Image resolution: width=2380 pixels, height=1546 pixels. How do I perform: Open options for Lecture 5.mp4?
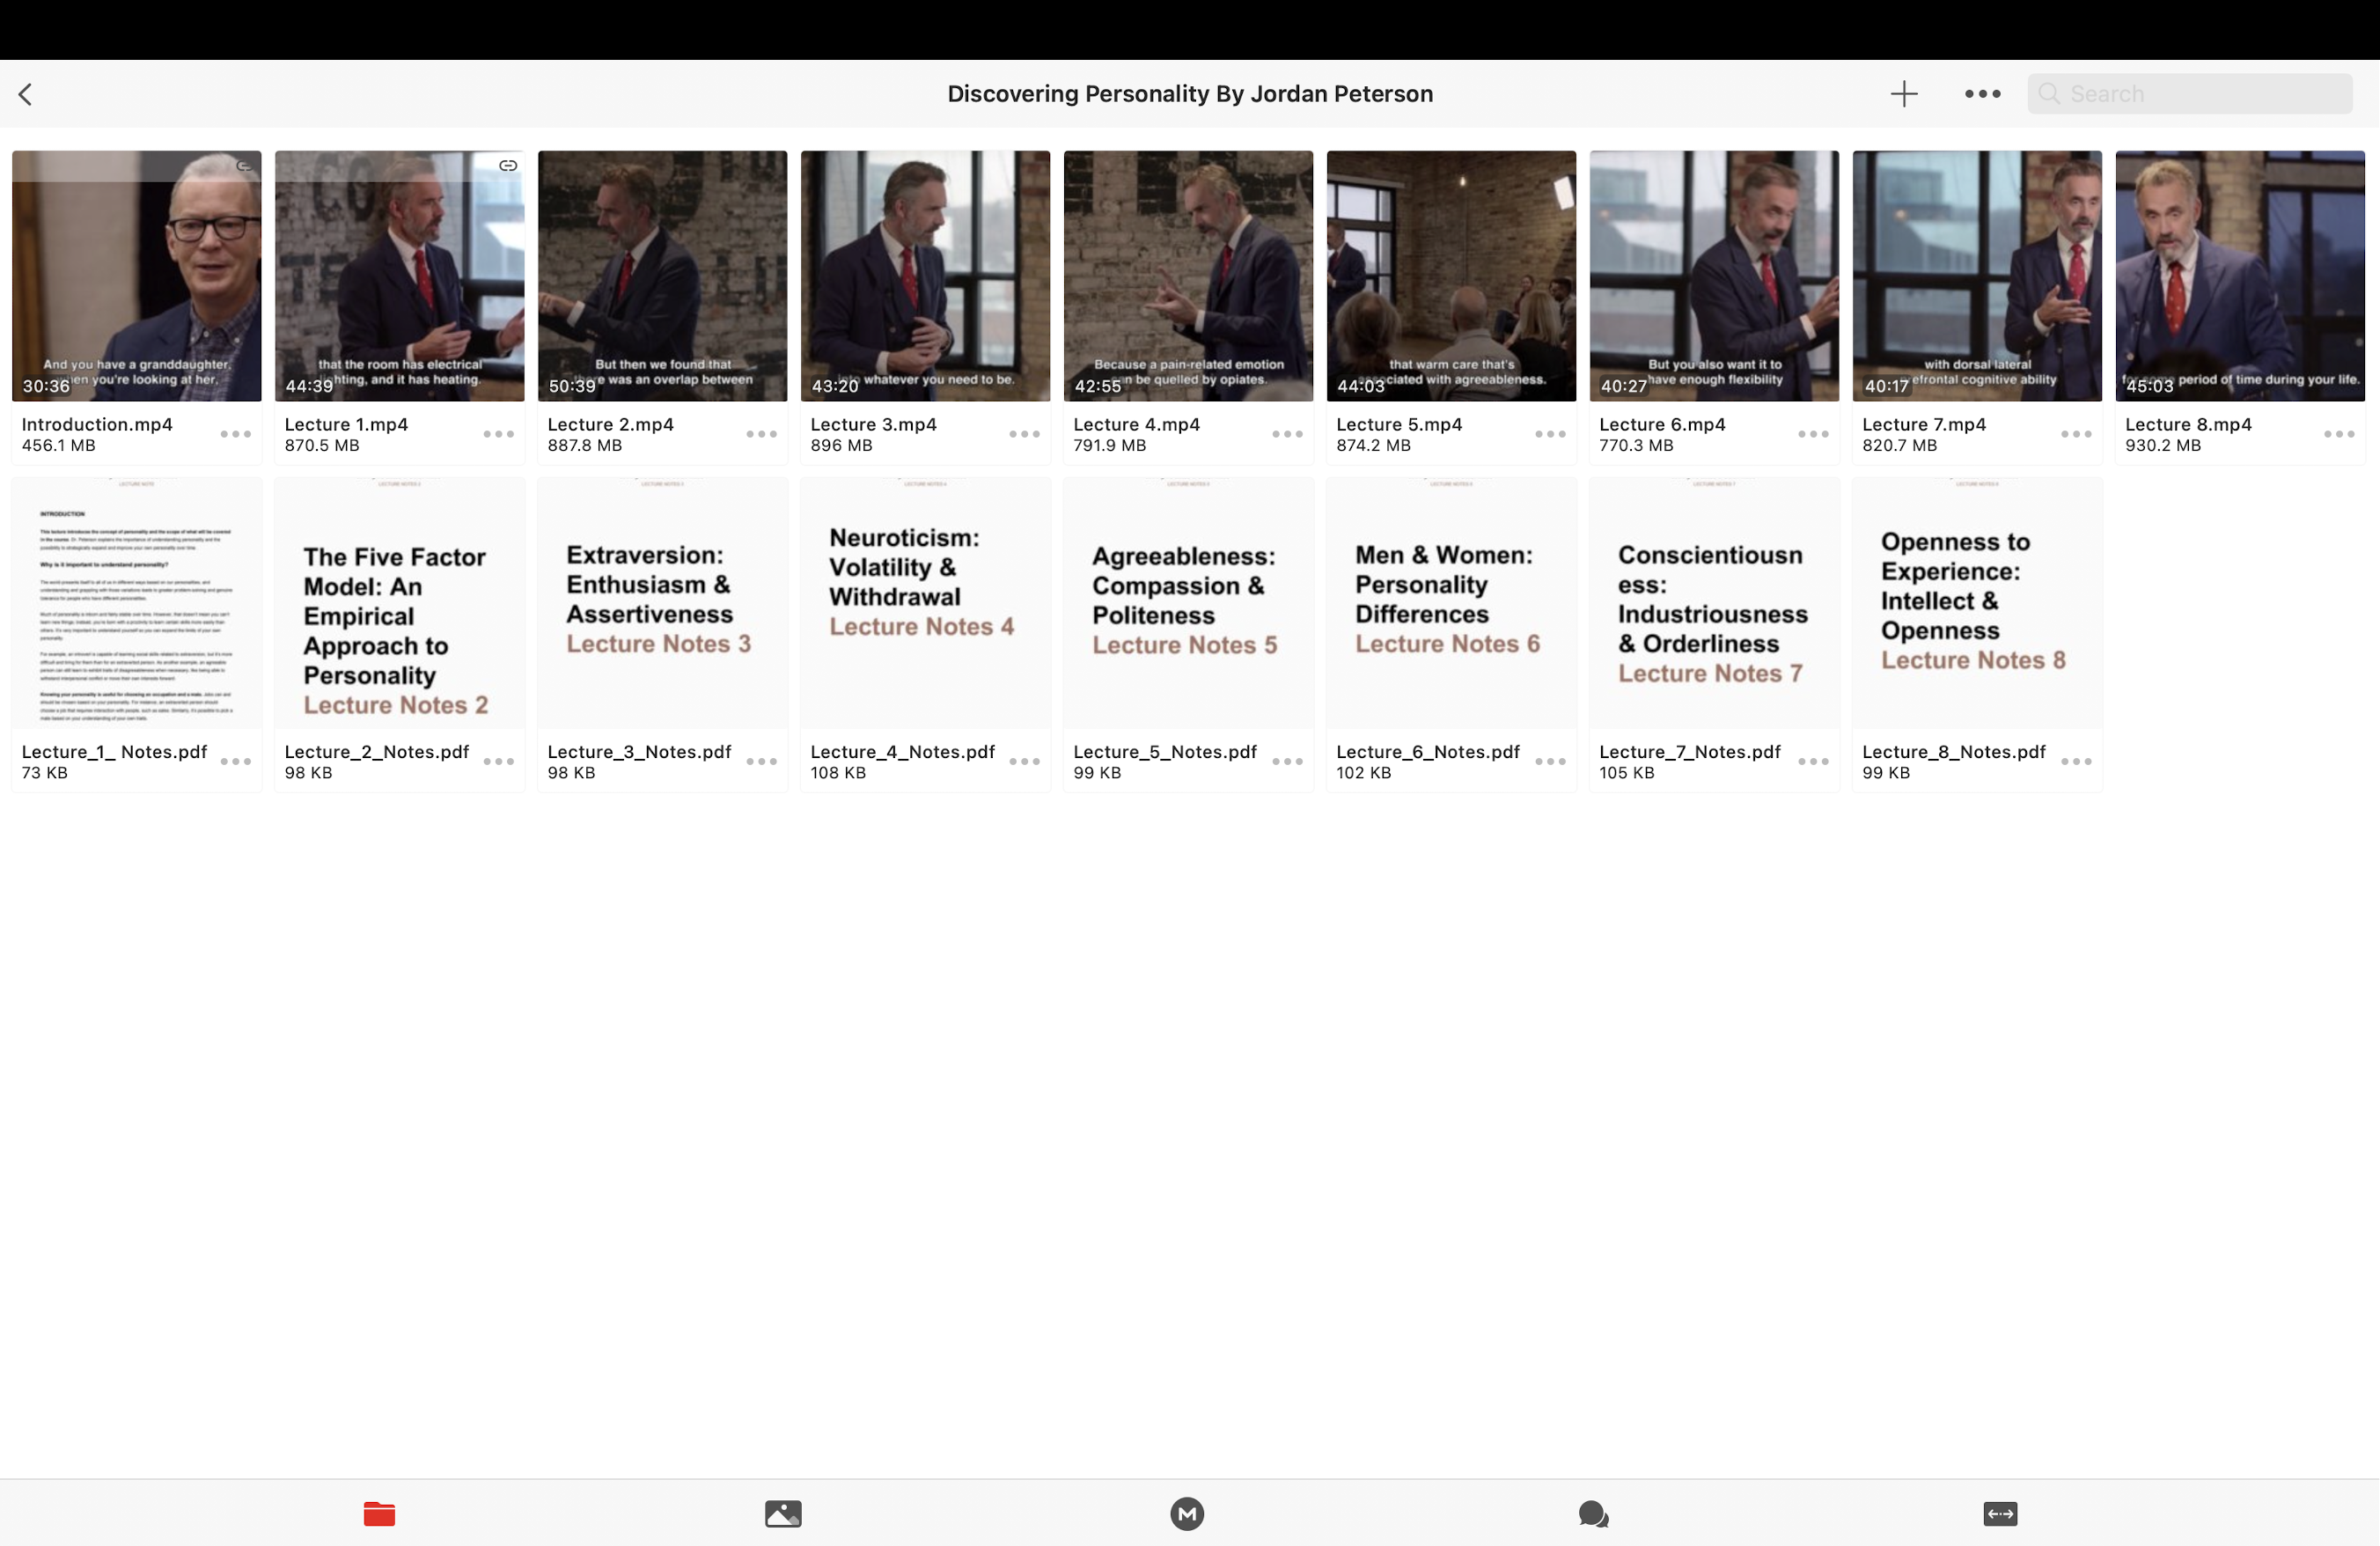pos(1551,434)
